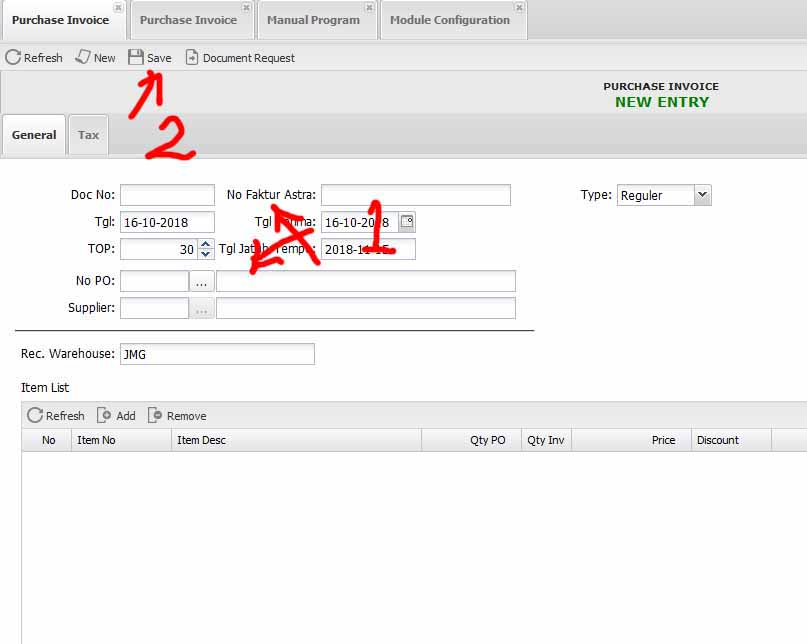Open the Supplier lookup button
The image size is (807, 644).
[202, 308]
